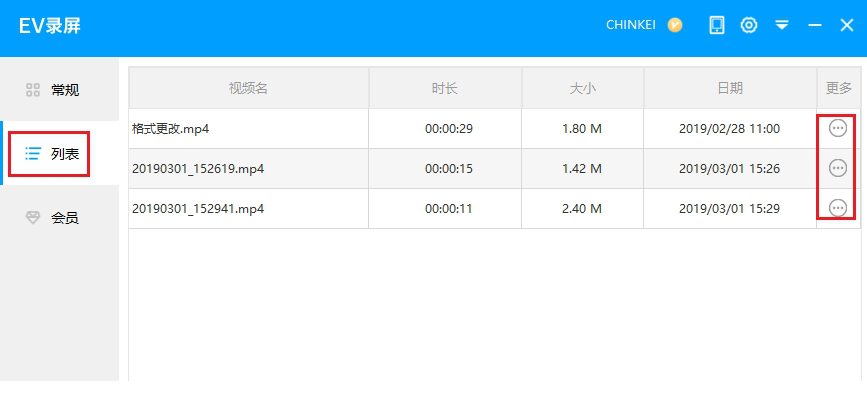Select the file 格式更改.mp4
The image size is (867, 396).
[x=170, y=129]
